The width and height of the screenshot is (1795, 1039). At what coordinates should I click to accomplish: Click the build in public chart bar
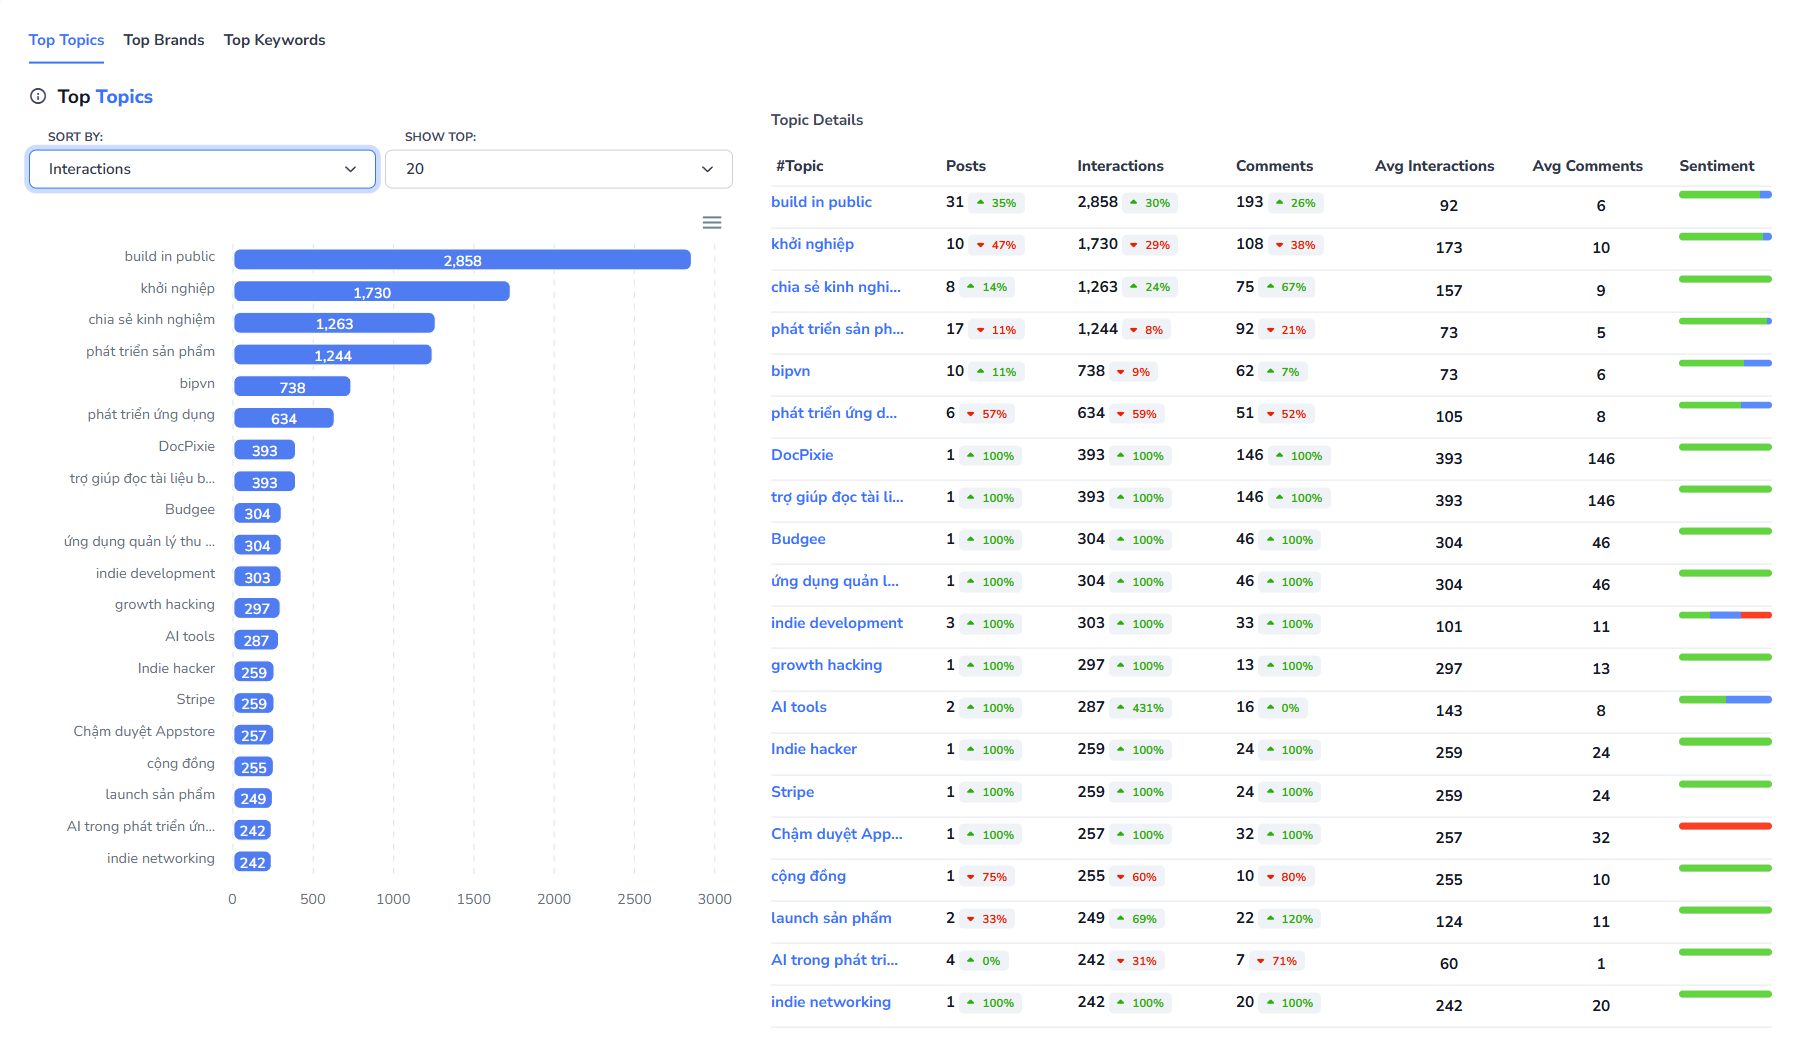462,260
